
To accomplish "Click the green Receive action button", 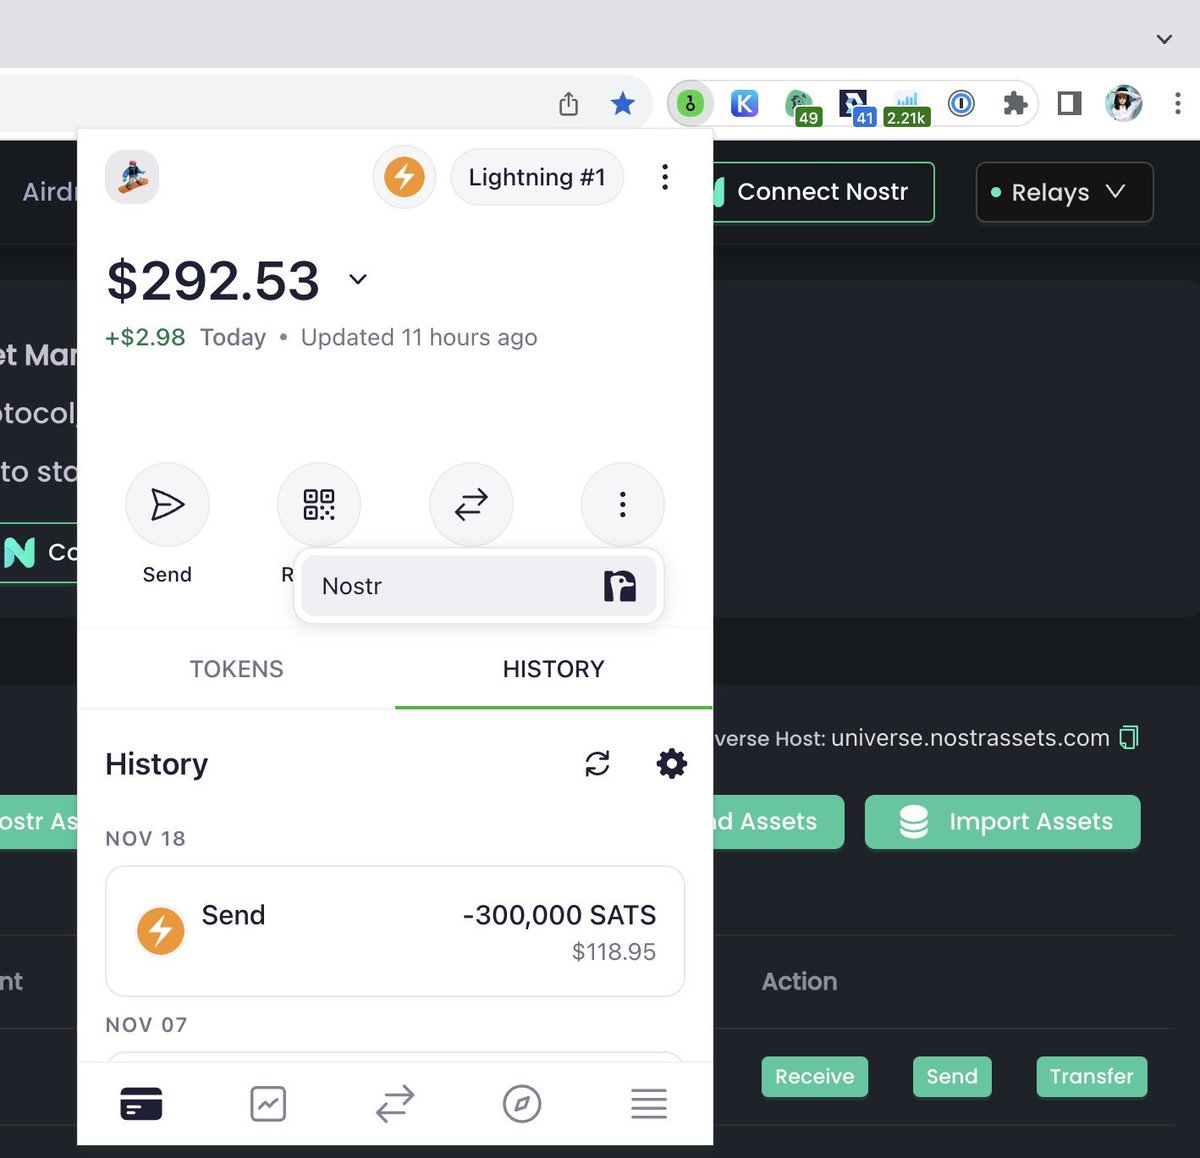I will [815, 1077].
